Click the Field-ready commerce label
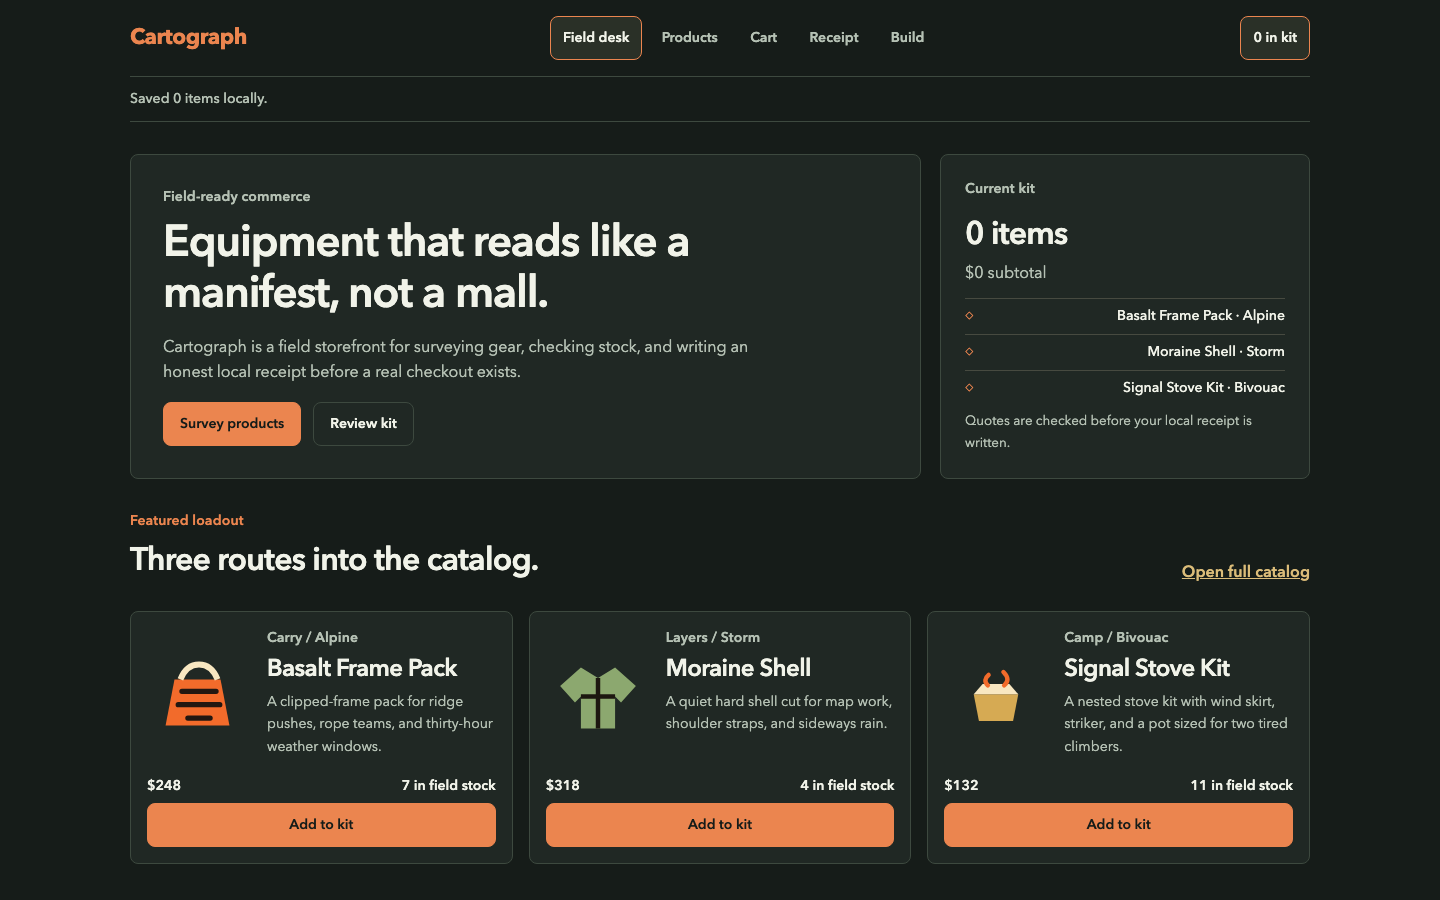Image resolution: width=1440 pixels, height=900 pixels. [x=236, y=196]
